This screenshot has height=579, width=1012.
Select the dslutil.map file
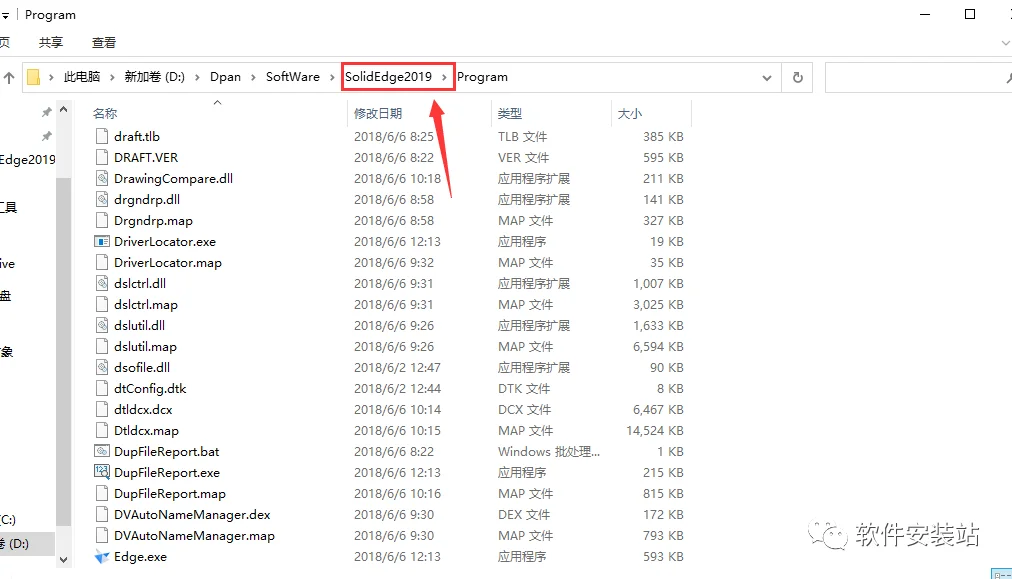[145, 347]
